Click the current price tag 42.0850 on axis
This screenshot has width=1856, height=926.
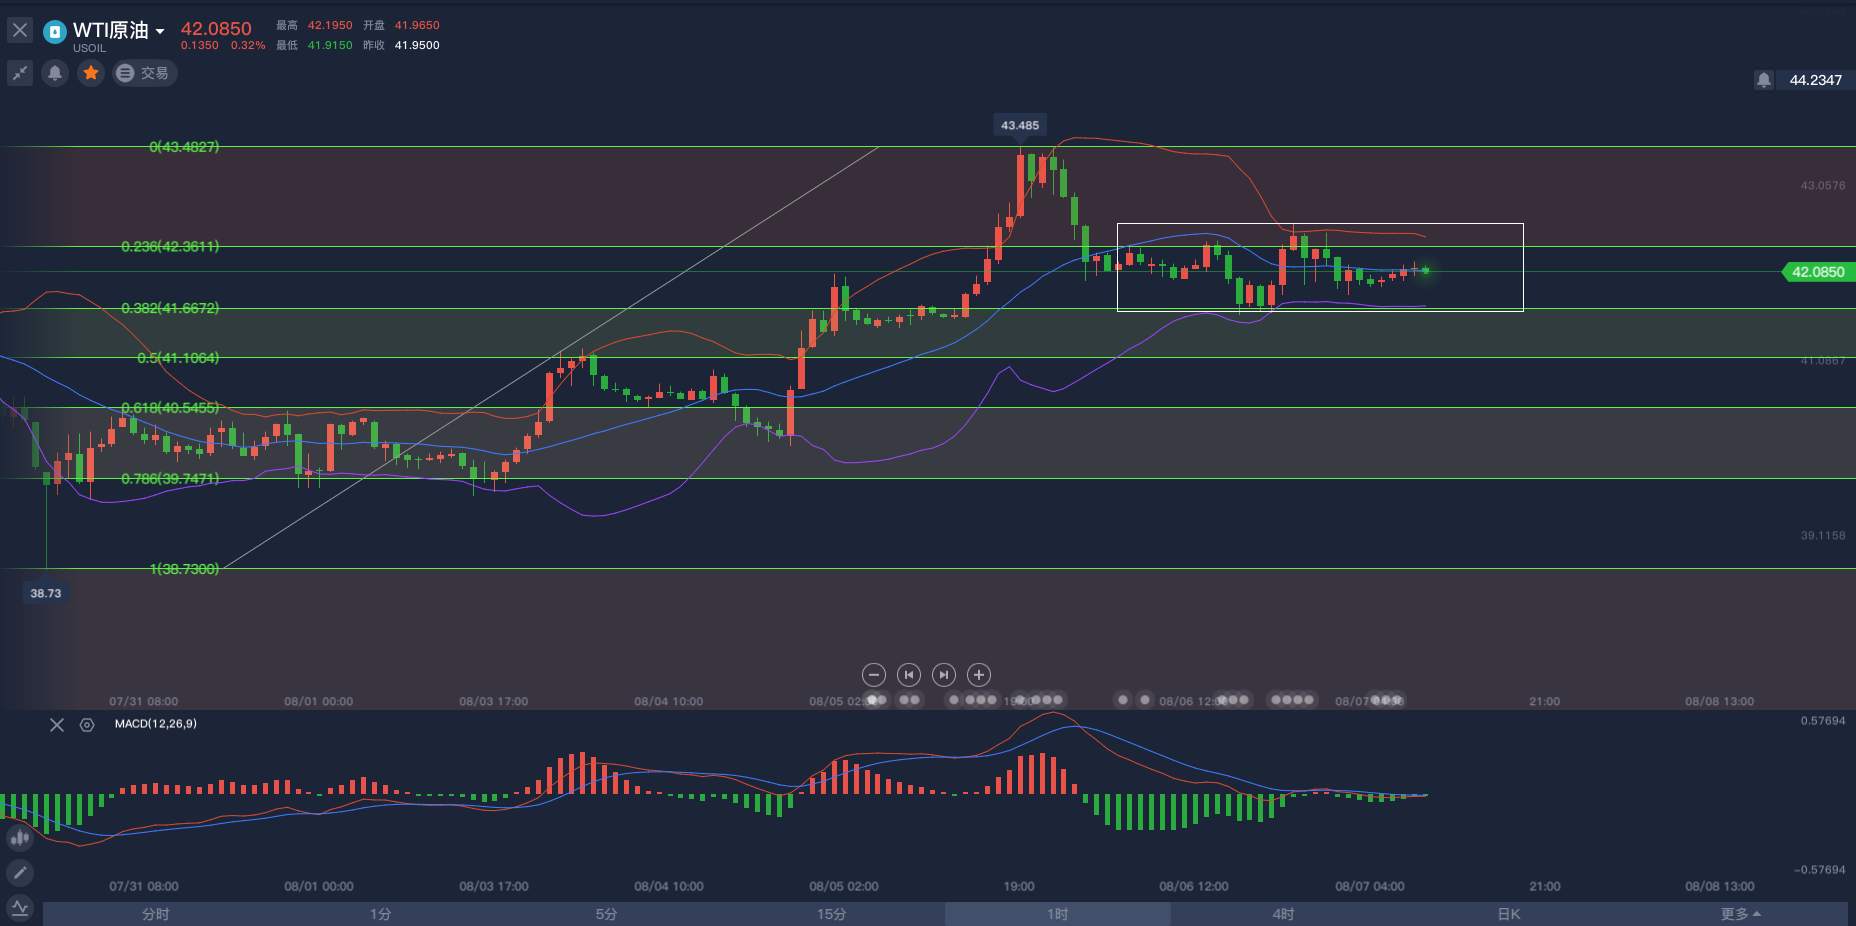pos(1818,272)
